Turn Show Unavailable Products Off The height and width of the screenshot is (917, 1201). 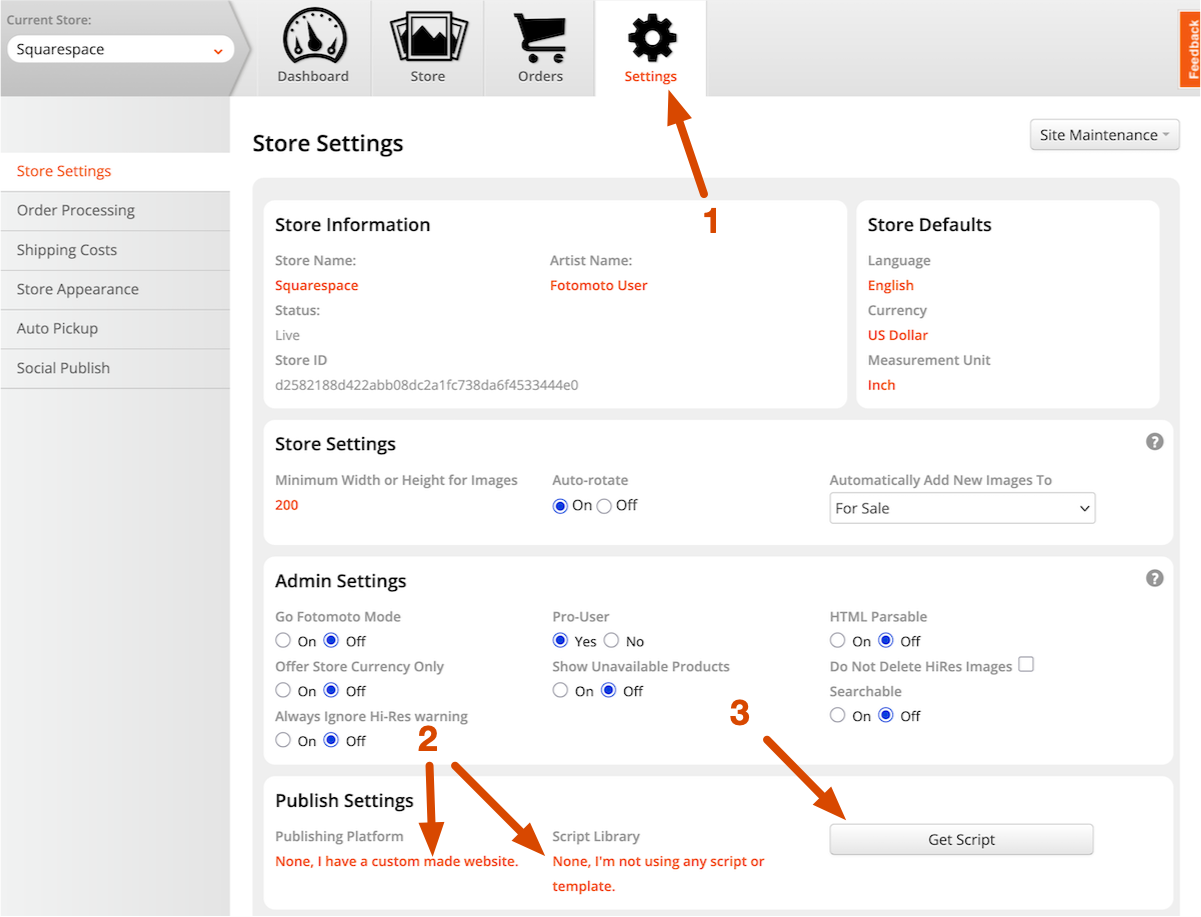tap(609, 690)
